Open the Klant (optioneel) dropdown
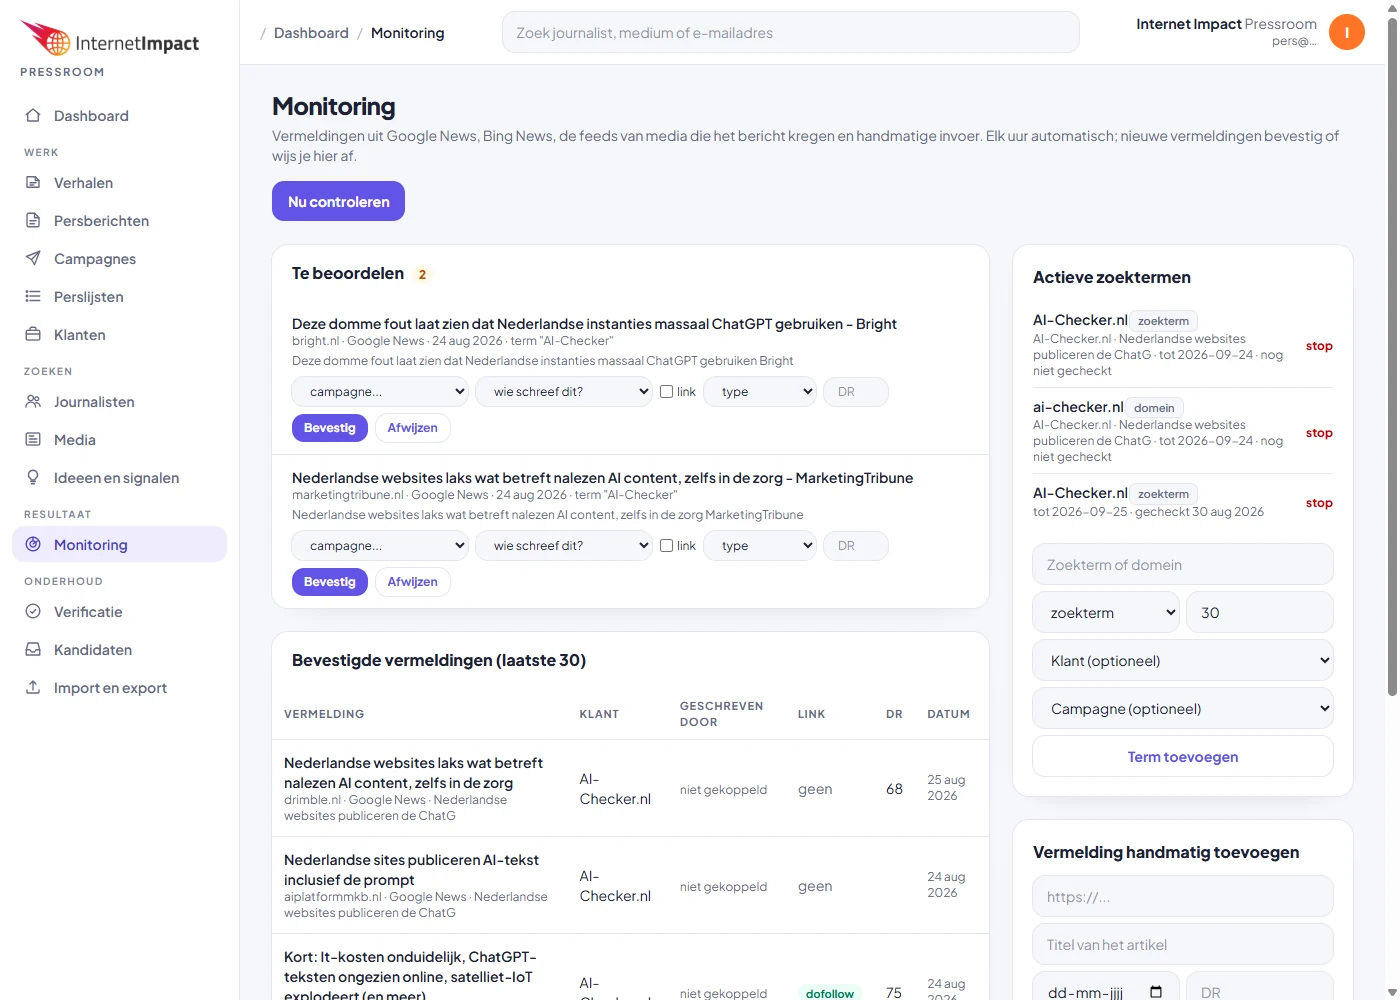1400x1000 pixels. [x=1183, y=660]
